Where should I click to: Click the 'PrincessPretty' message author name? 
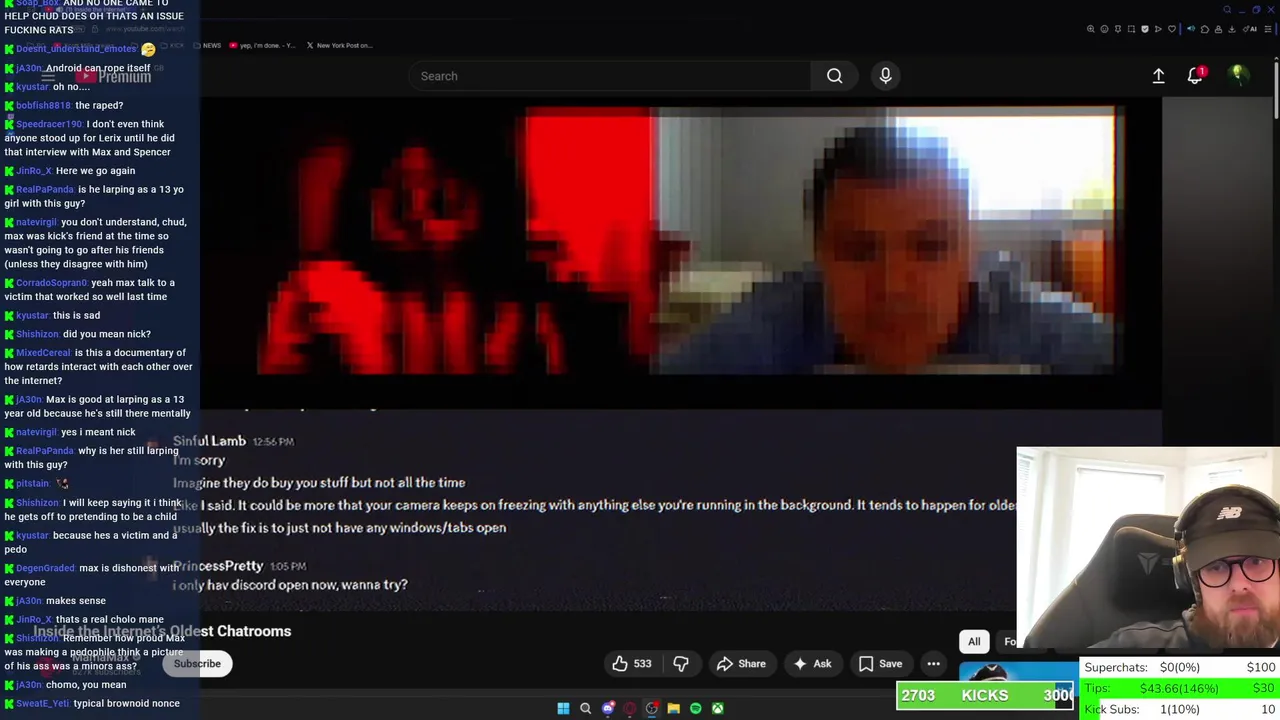click(x=218, y=566)
